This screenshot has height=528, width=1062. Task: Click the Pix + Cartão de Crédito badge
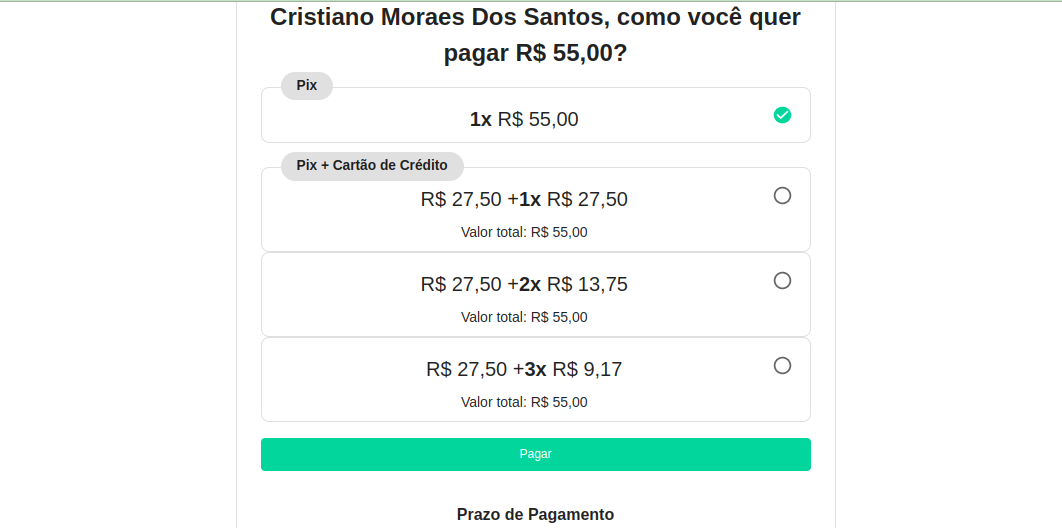click(372, 166)
